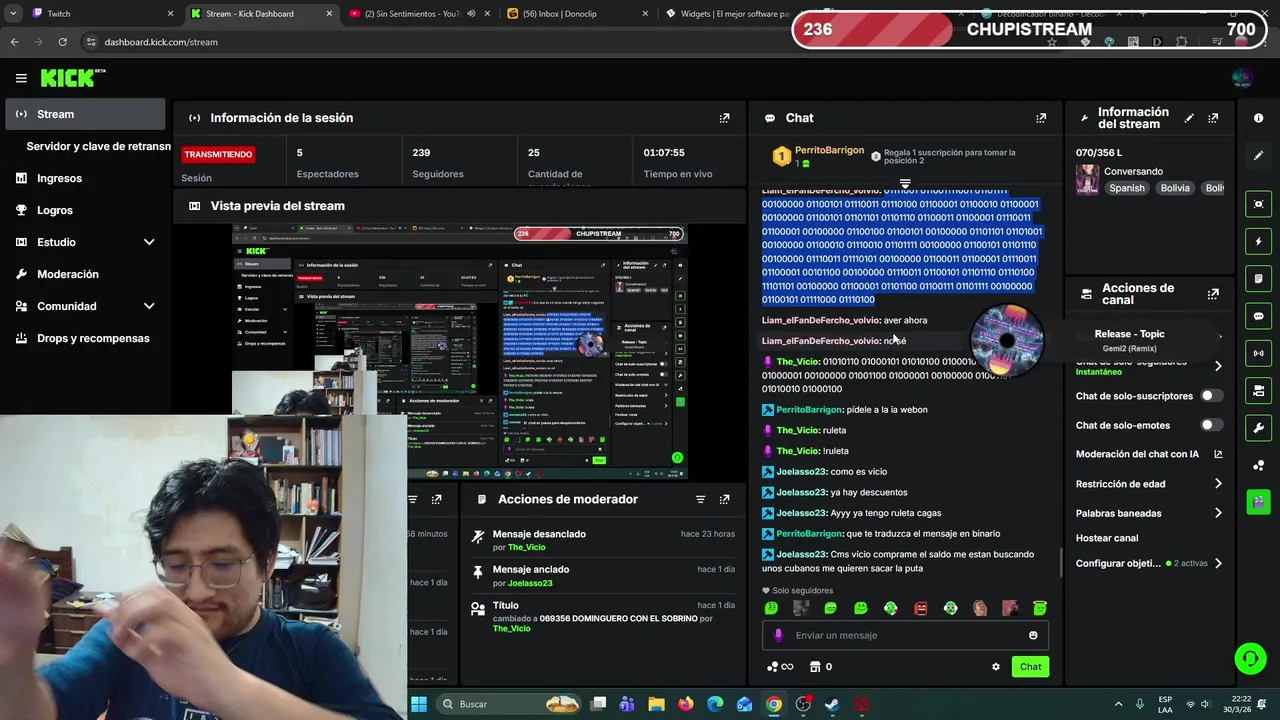Open Steam from the taskbar
The width and height of the screenshot is (1280, 720).
pyautogui.click(x=832, y=704)
